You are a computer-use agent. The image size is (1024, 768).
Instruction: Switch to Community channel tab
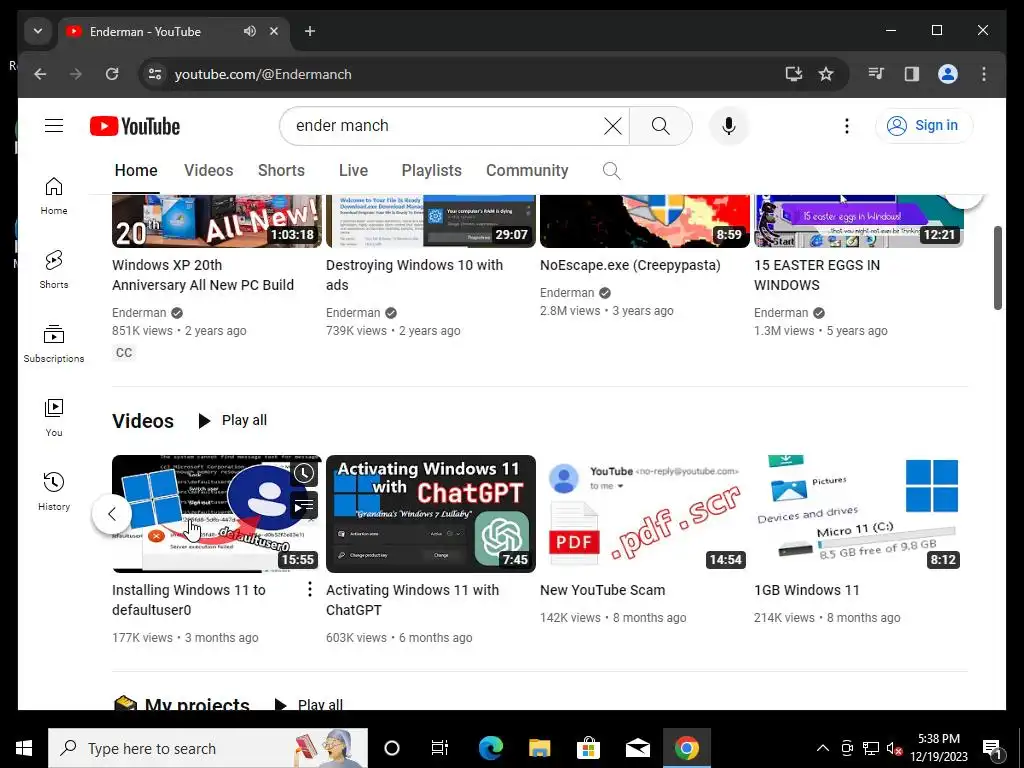[x=527, y=170]
